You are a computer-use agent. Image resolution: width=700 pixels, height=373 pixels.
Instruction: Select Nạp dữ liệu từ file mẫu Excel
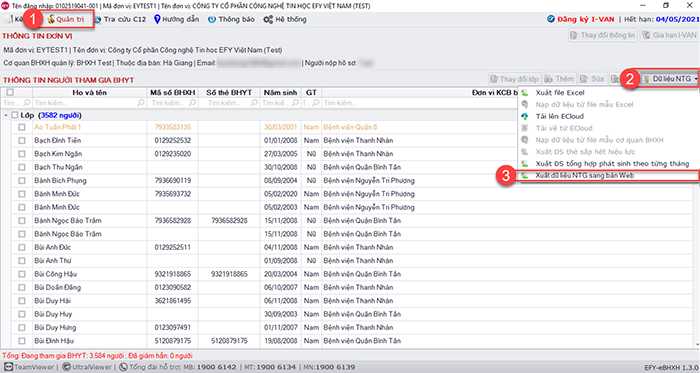coord(584,104)
